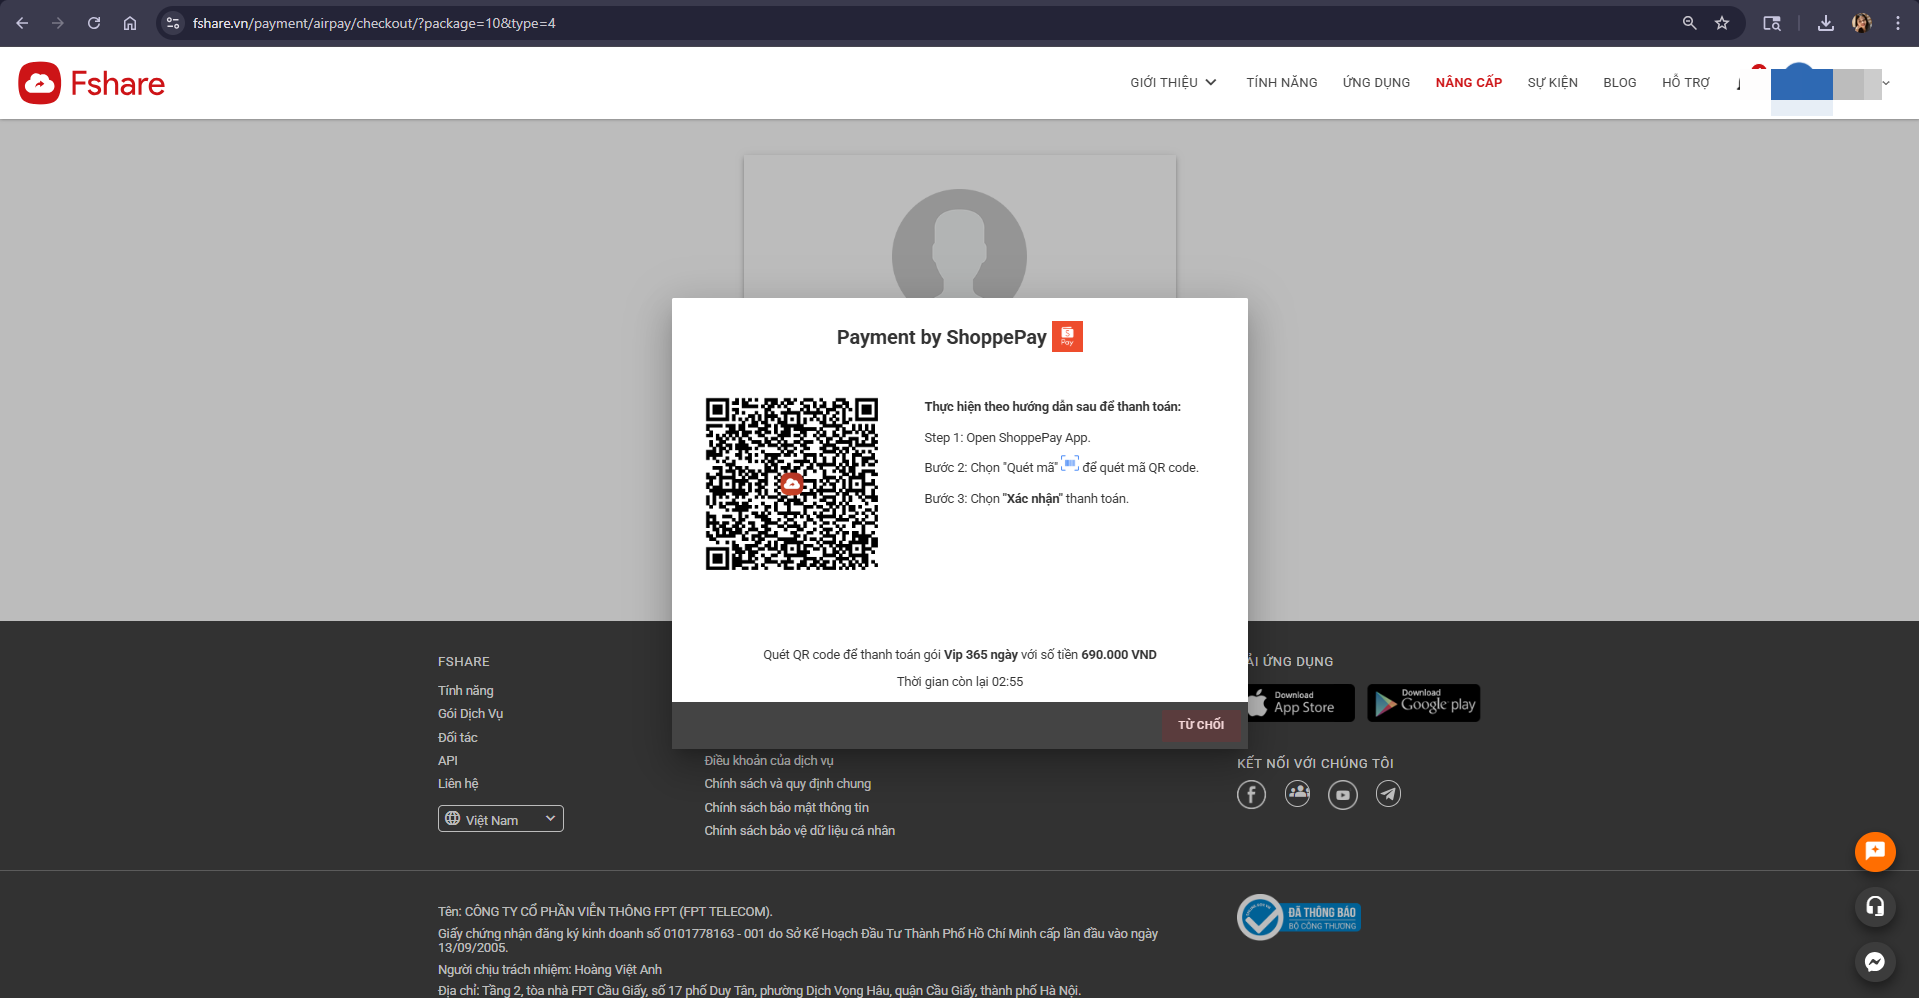Image resolution: width=1919 pixels, height=998 pixels.
Task: Open the ỨNG DỤNG menu item
Action: [x=1377, y=83]
